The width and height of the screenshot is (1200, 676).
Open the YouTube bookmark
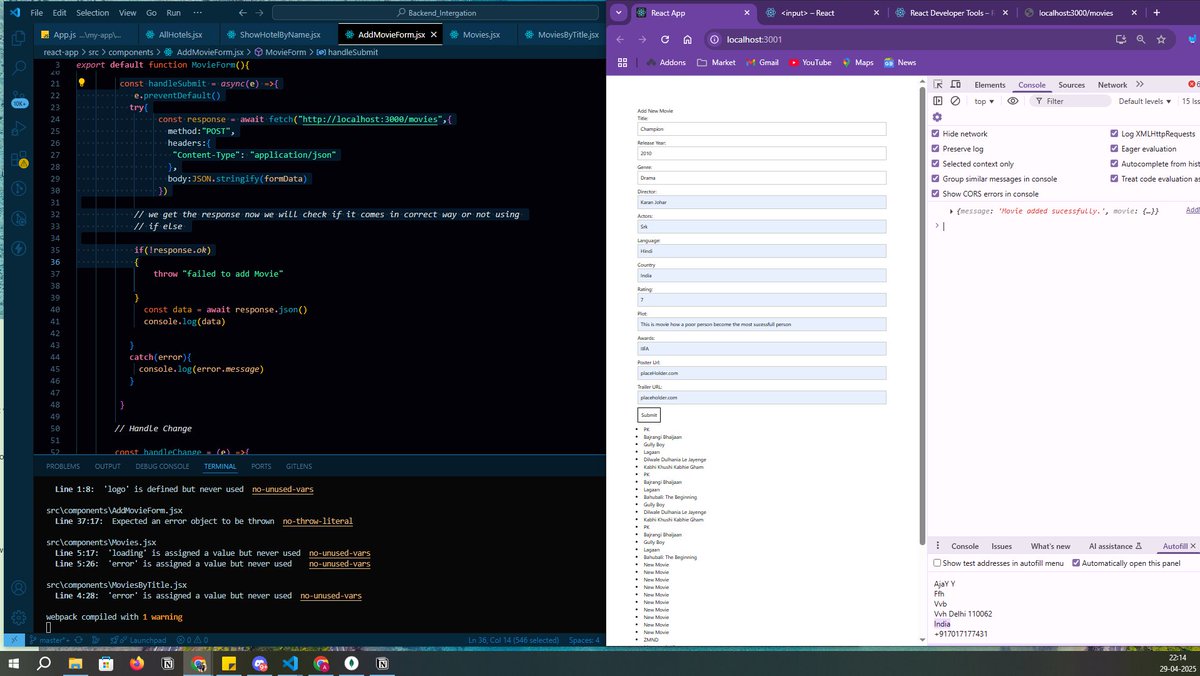pos(810,62)
